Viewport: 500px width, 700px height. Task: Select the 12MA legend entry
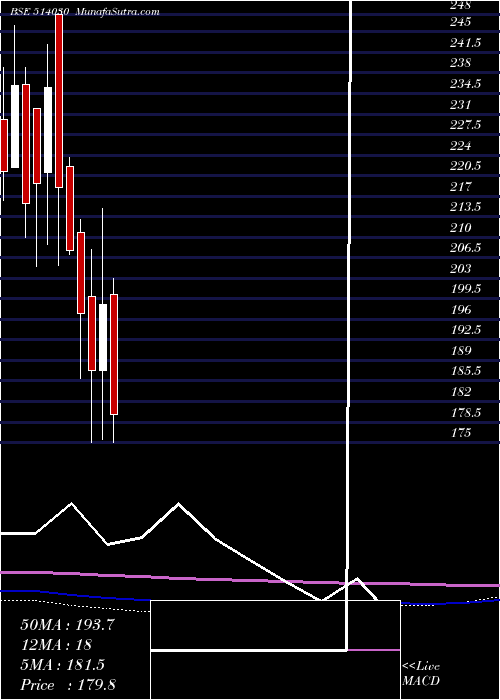pos(56,645)
